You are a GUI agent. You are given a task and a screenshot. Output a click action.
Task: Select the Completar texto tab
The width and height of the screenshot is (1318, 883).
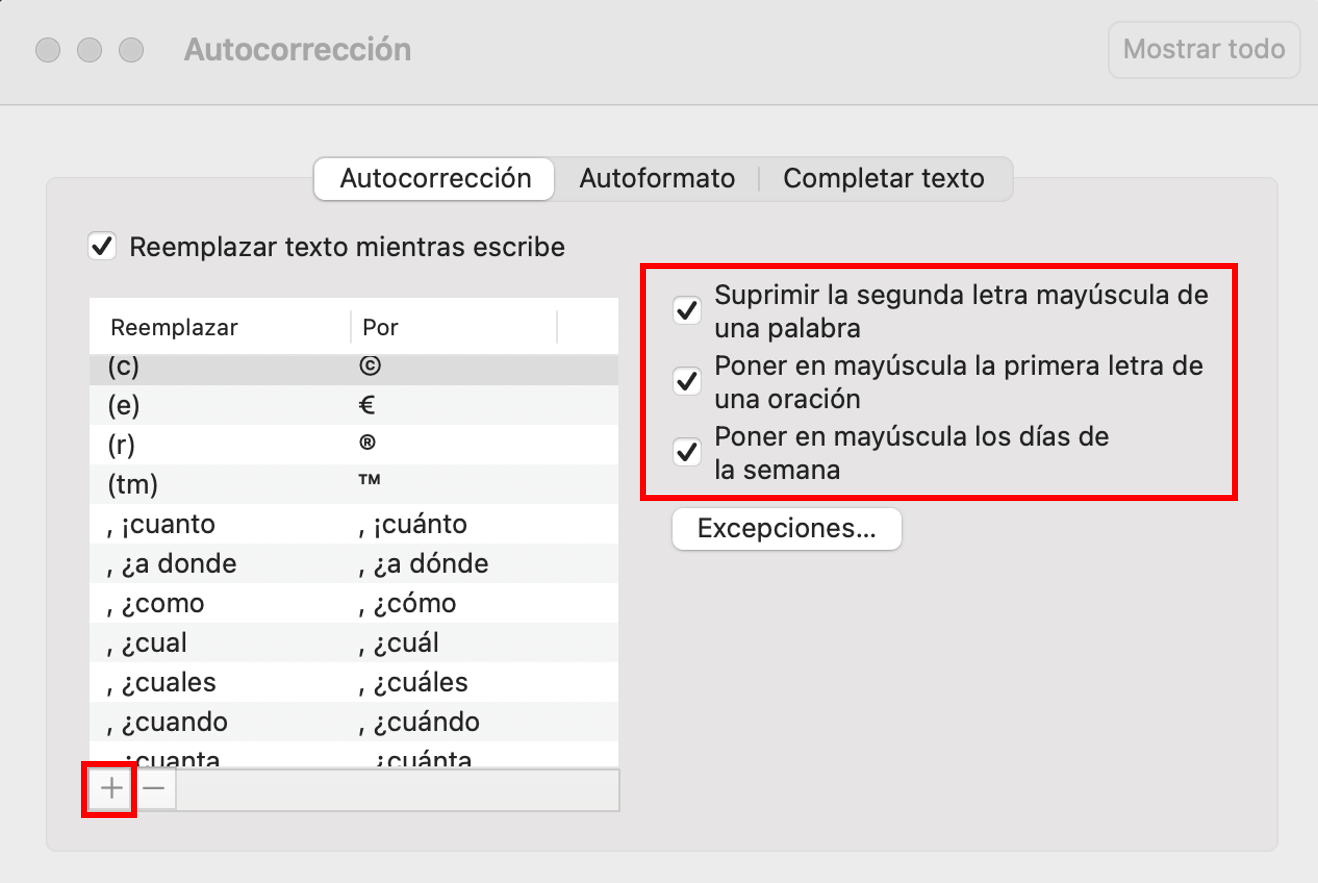[884, 179]
